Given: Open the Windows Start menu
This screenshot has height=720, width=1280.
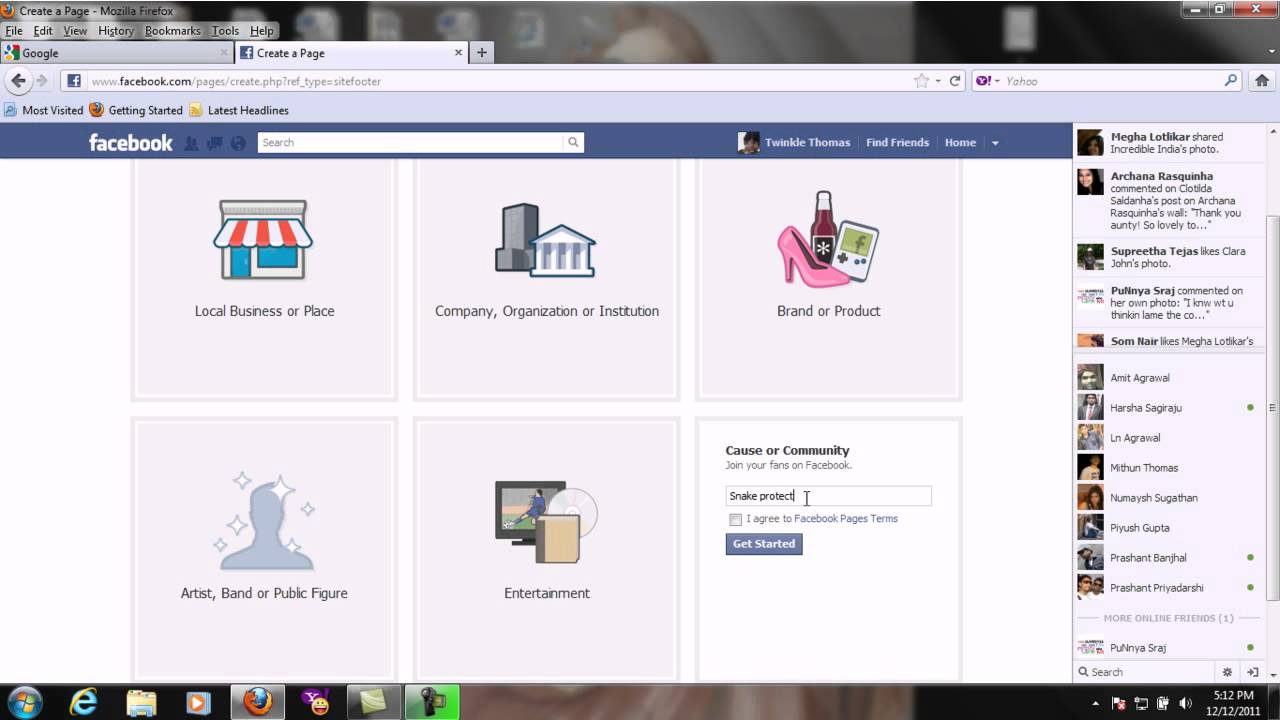Looking at the screenshot, I should [x=25, y=702].
